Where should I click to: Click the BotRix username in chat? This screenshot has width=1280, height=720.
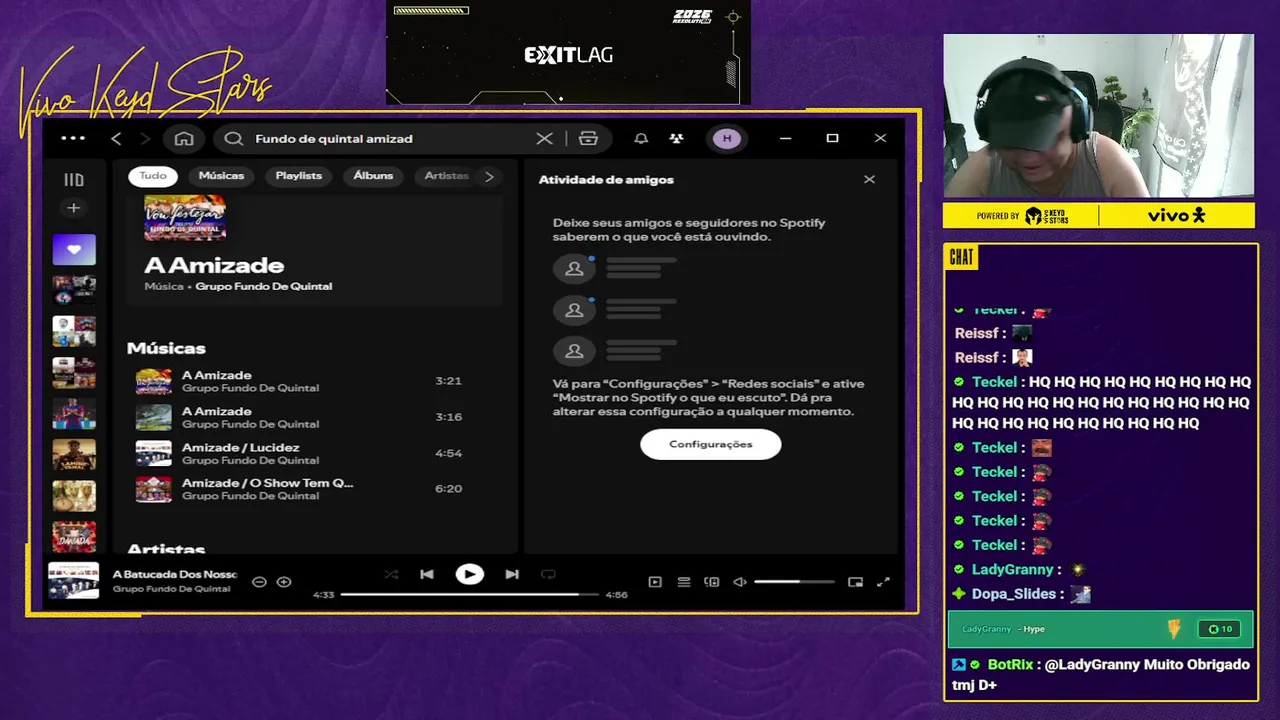coord(1010,664)
